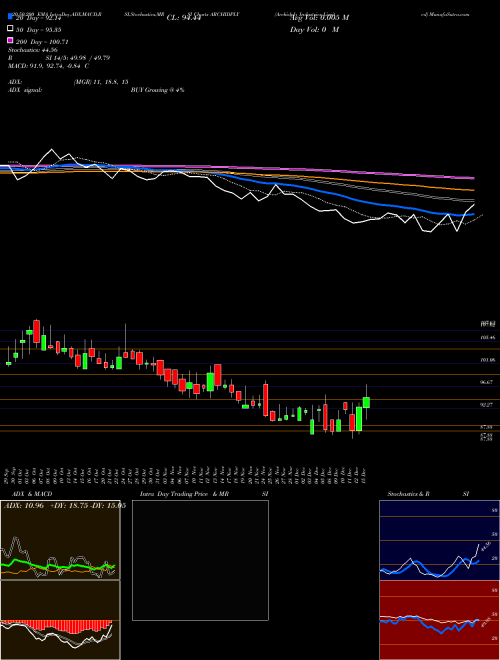Click the blue 20 Day EMA legend swatch
This screenshot has width=500, height=660.
(10, 17)
